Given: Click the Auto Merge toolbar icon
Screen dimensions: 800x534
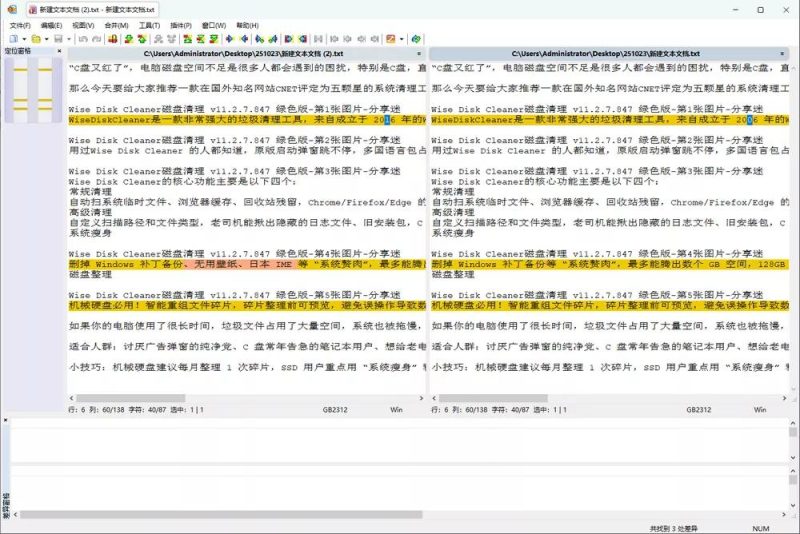Looking at the screenshot, I should click(x=318, y=39).
